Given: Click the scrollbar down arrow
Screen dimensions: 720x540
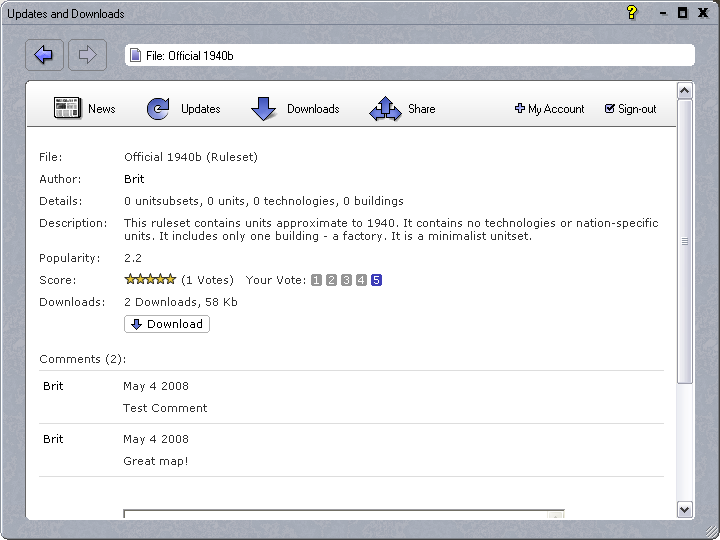Looking at the screenshot, I should coord(684,509).
